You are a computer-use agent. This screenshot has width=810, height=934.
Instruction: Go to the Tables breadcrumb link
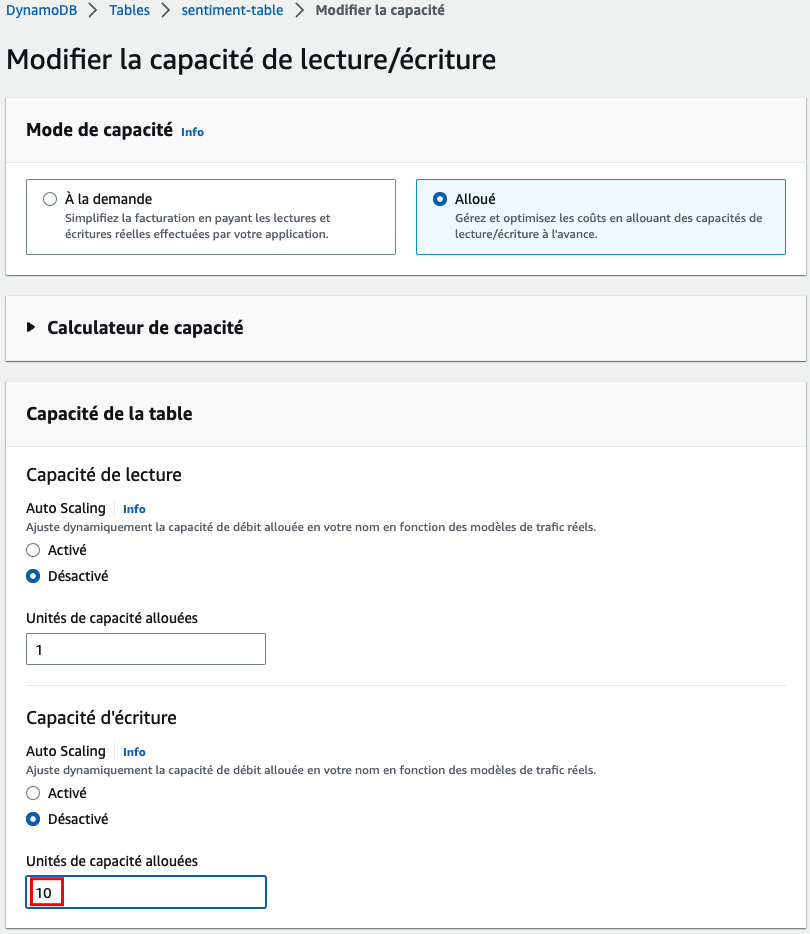[x=129, y=10]
